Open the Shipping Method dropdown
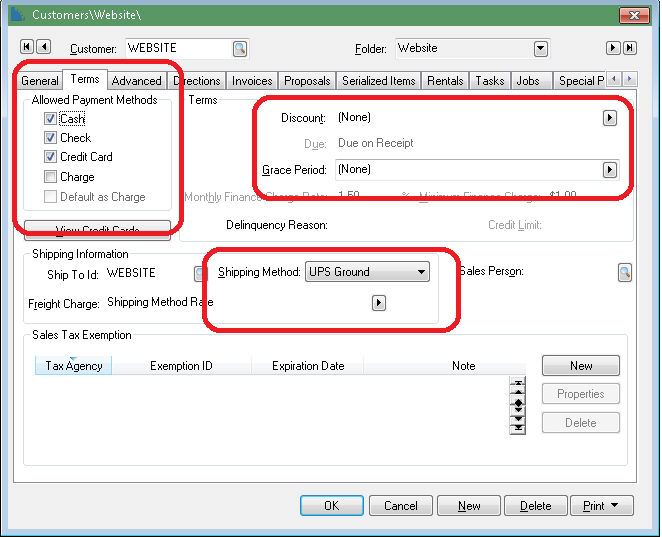The width and height of the screenshot is (662, 537). pyautogui.click(x=421, y=272)
